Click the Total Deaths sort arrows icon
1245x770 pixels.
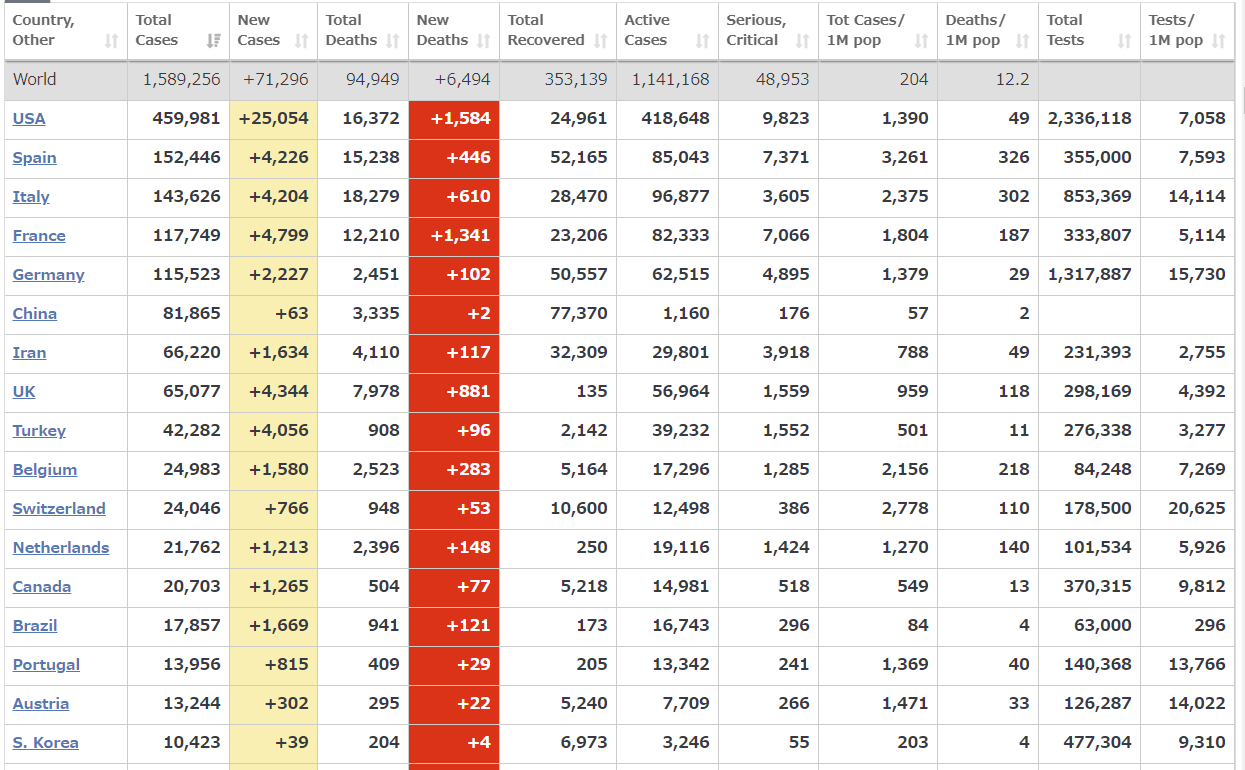pos(393,41)
